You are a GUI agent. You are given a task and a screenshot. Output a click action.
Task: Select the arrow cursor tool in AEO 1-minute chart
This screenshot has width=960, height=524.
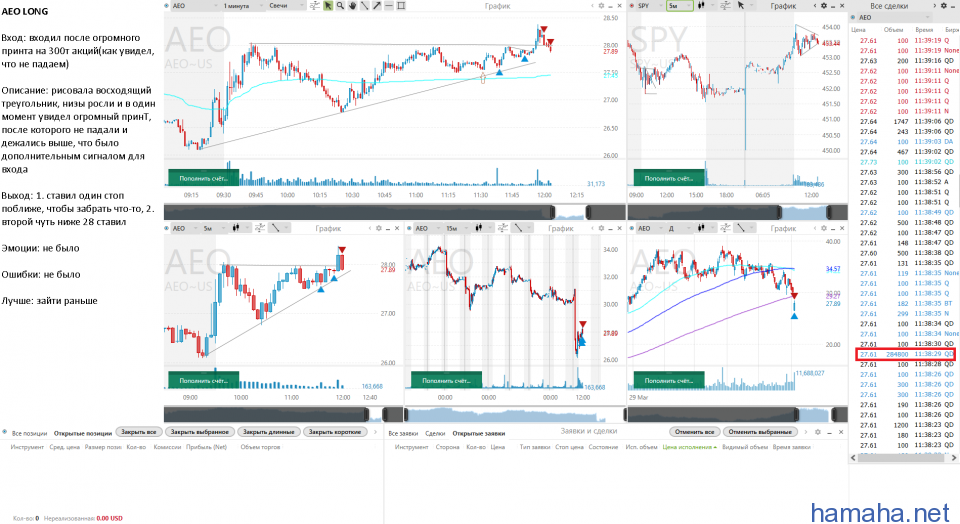(x=328, y=6)
